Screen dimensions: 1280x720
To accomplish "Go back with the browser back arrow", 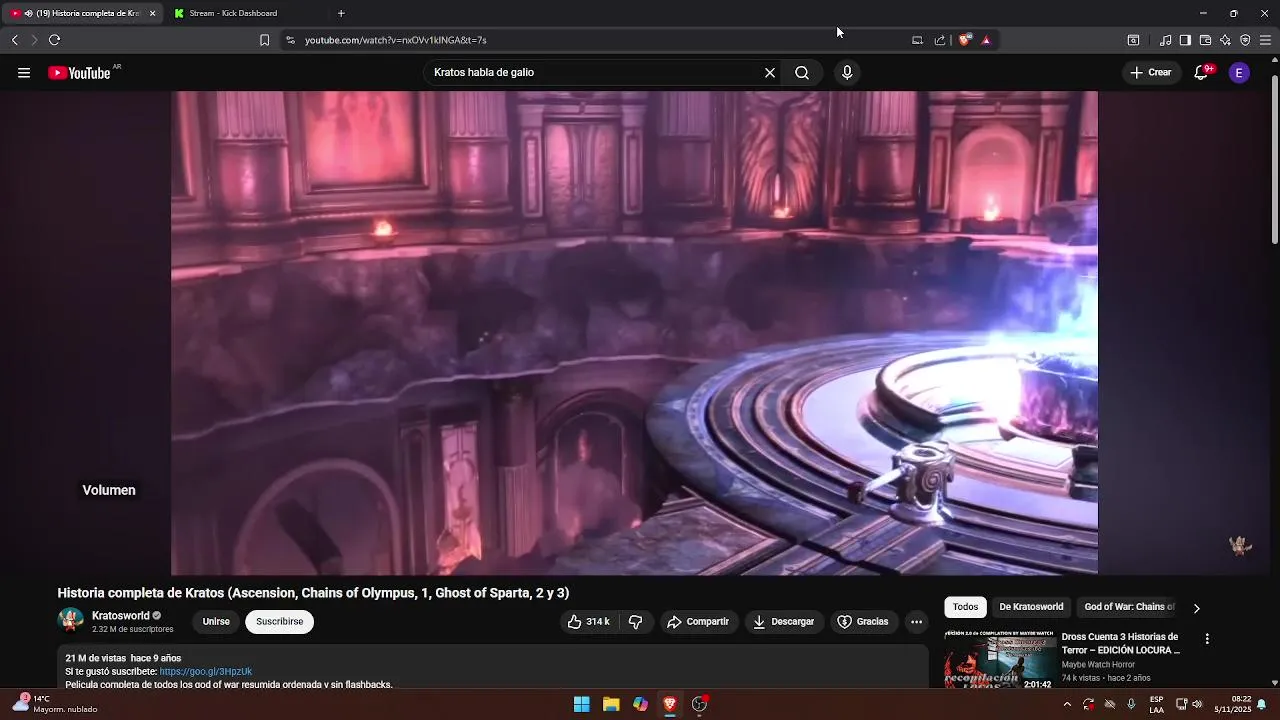I will pos(14,40).
